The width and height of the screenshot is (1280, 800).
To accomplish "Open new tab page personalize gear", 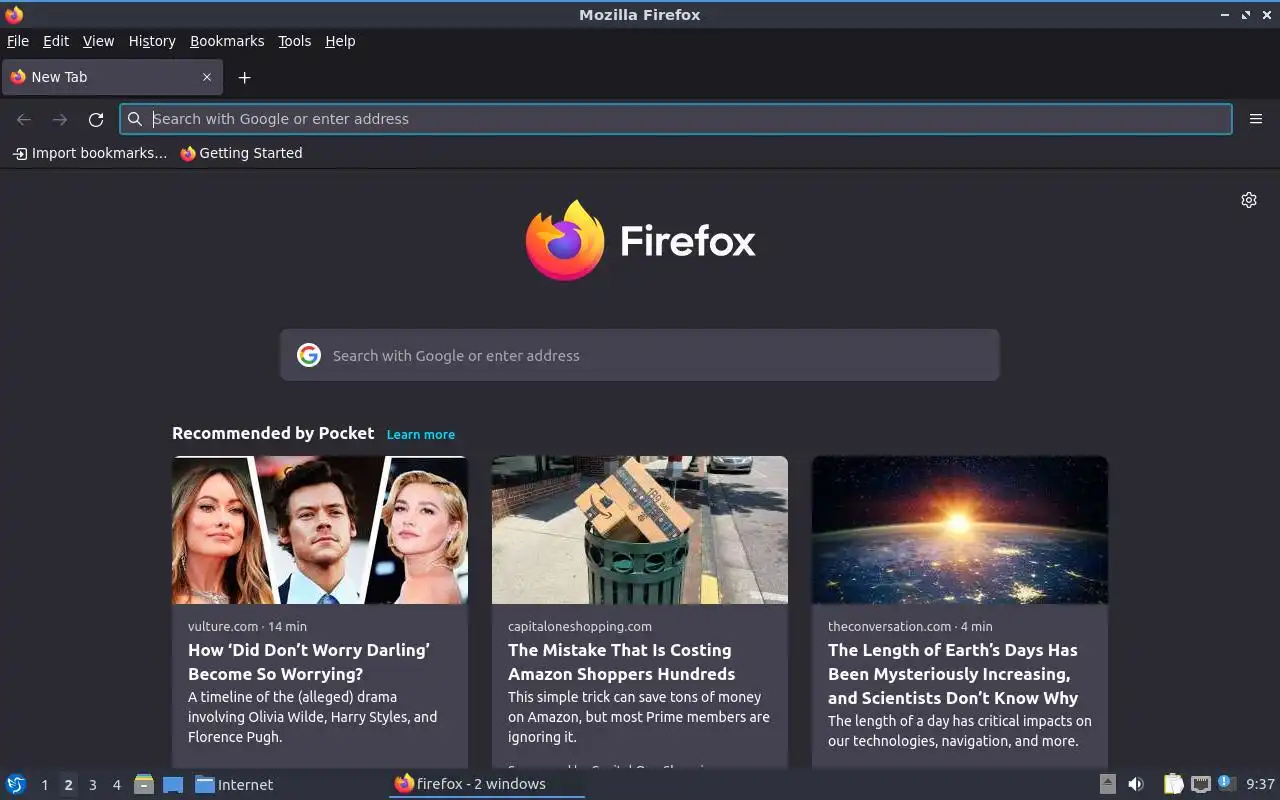I will (x=1249, y=200).
